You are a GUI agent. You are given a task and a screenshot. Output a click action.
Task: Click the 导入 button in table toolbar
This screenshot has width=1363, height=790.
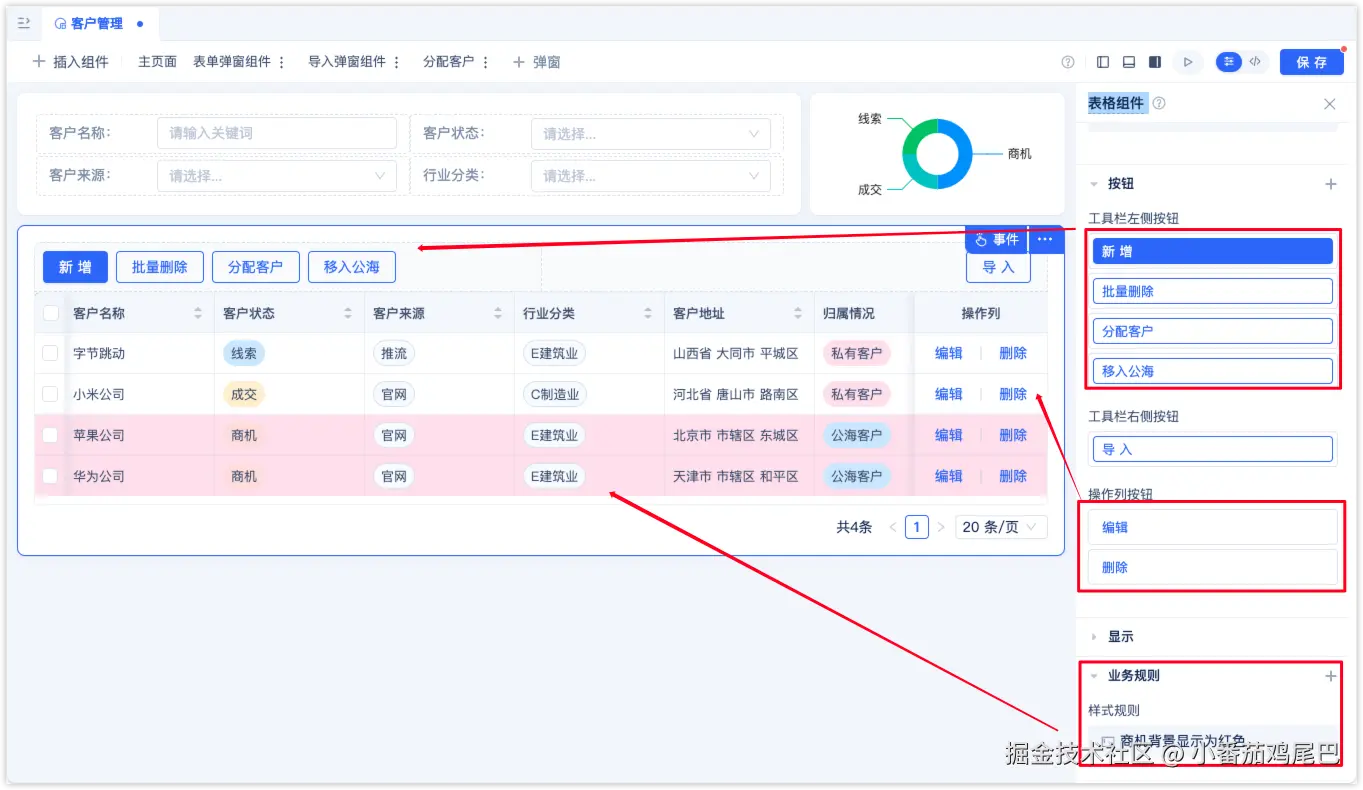998,267
